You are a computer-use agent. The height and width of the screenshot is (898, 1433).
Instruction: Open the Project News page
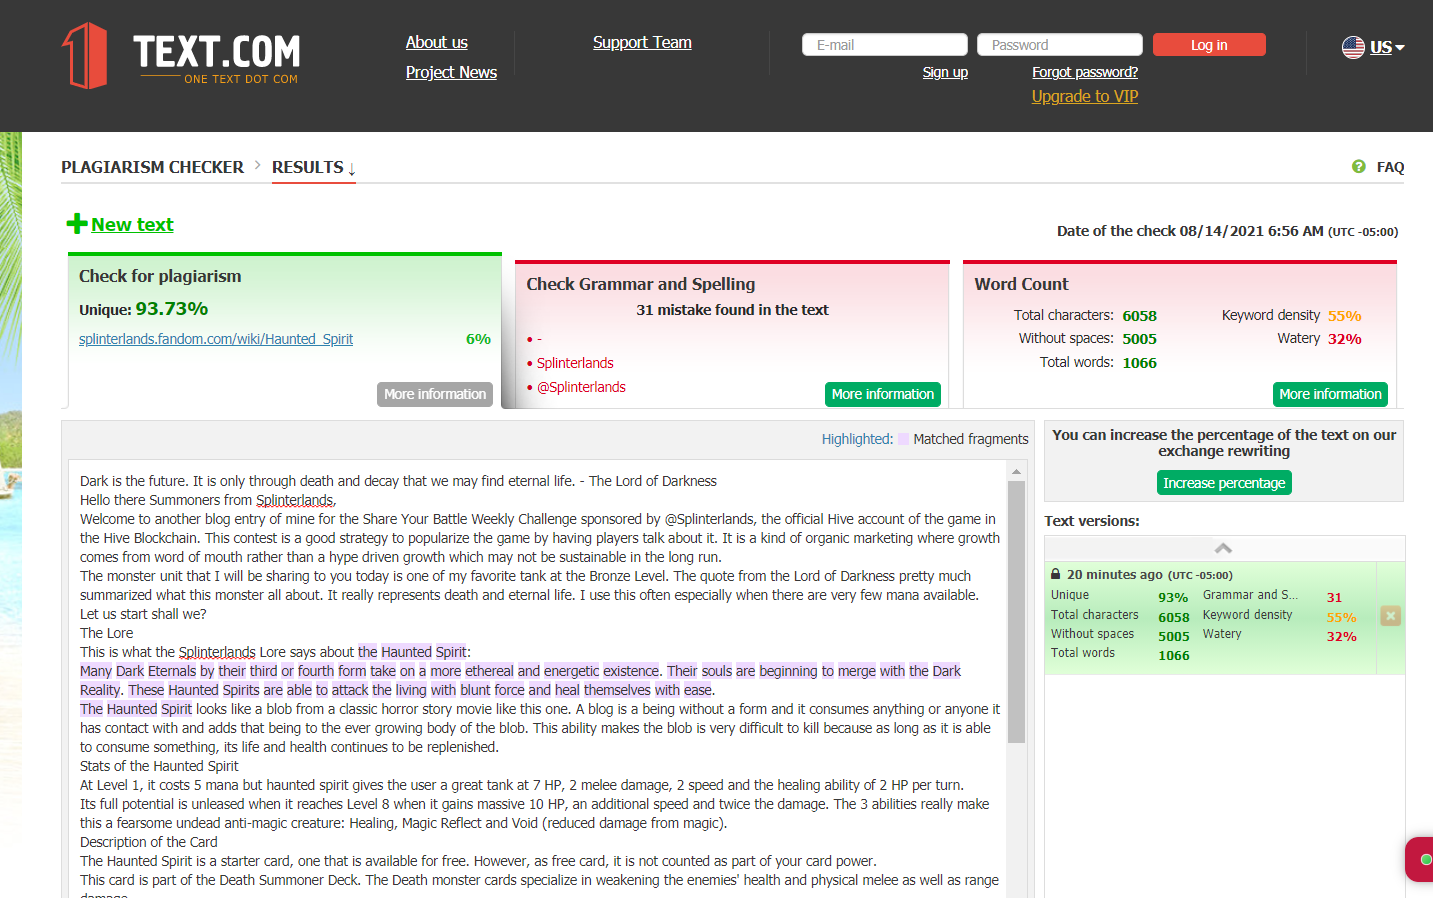coord(451,72)
